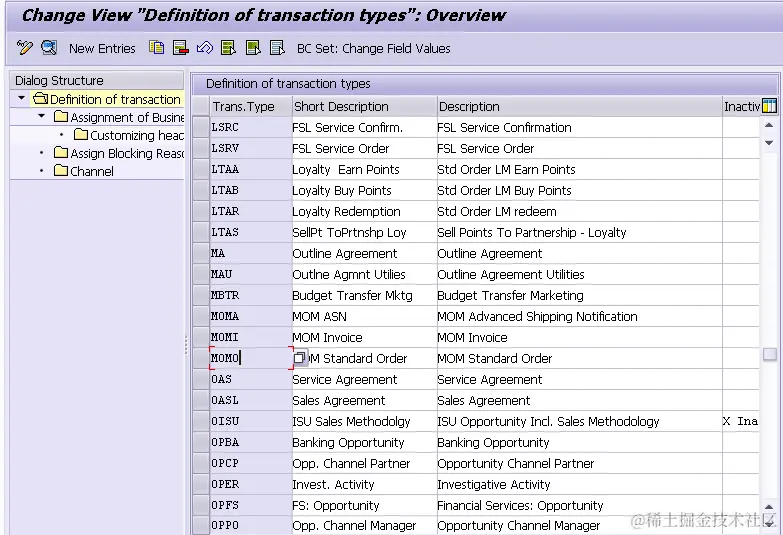Select row LSRC with row selector

tap(201, 127)
